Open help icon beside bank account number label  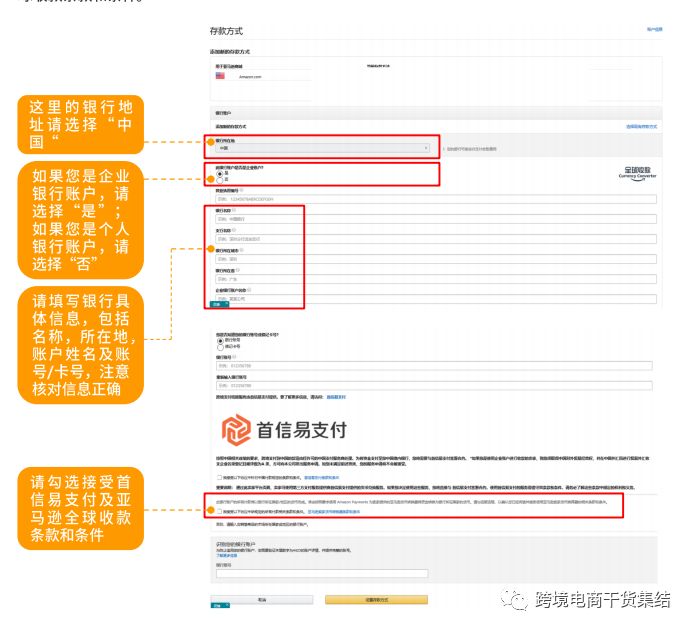(x=234, y=357)
